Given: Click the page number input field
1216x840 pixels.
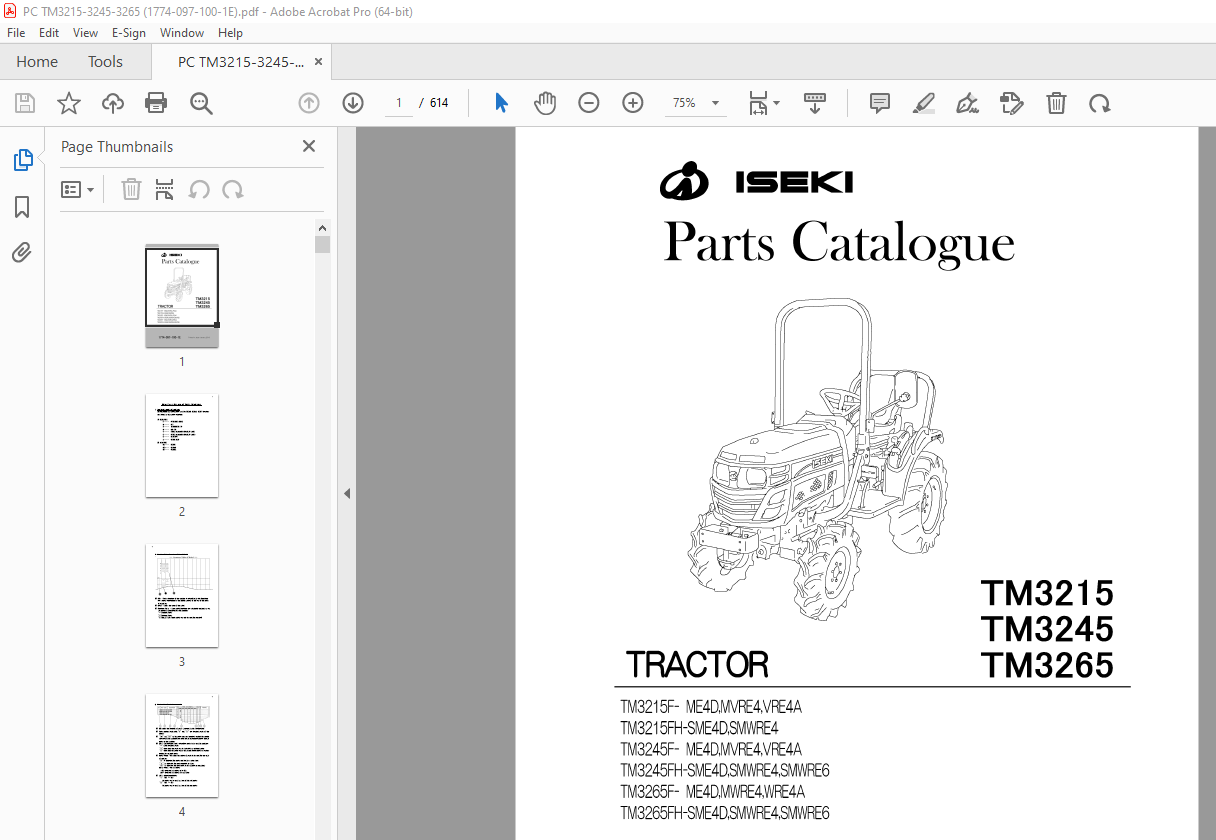Looking at the screenshot, I should tap(399, 103).
